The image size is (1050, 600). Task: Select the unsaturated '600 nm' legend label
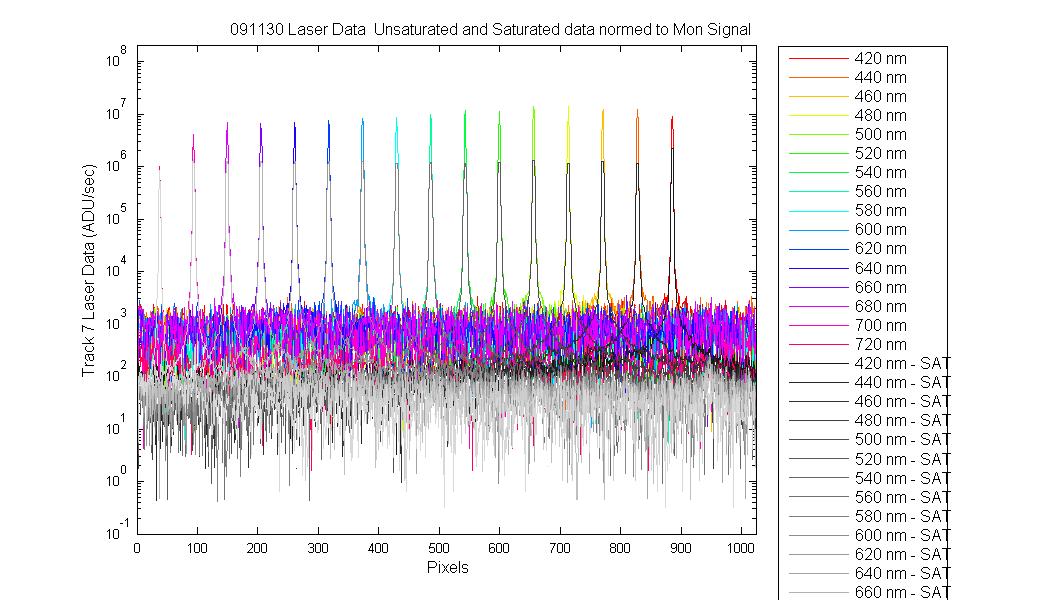pos(880,230)
